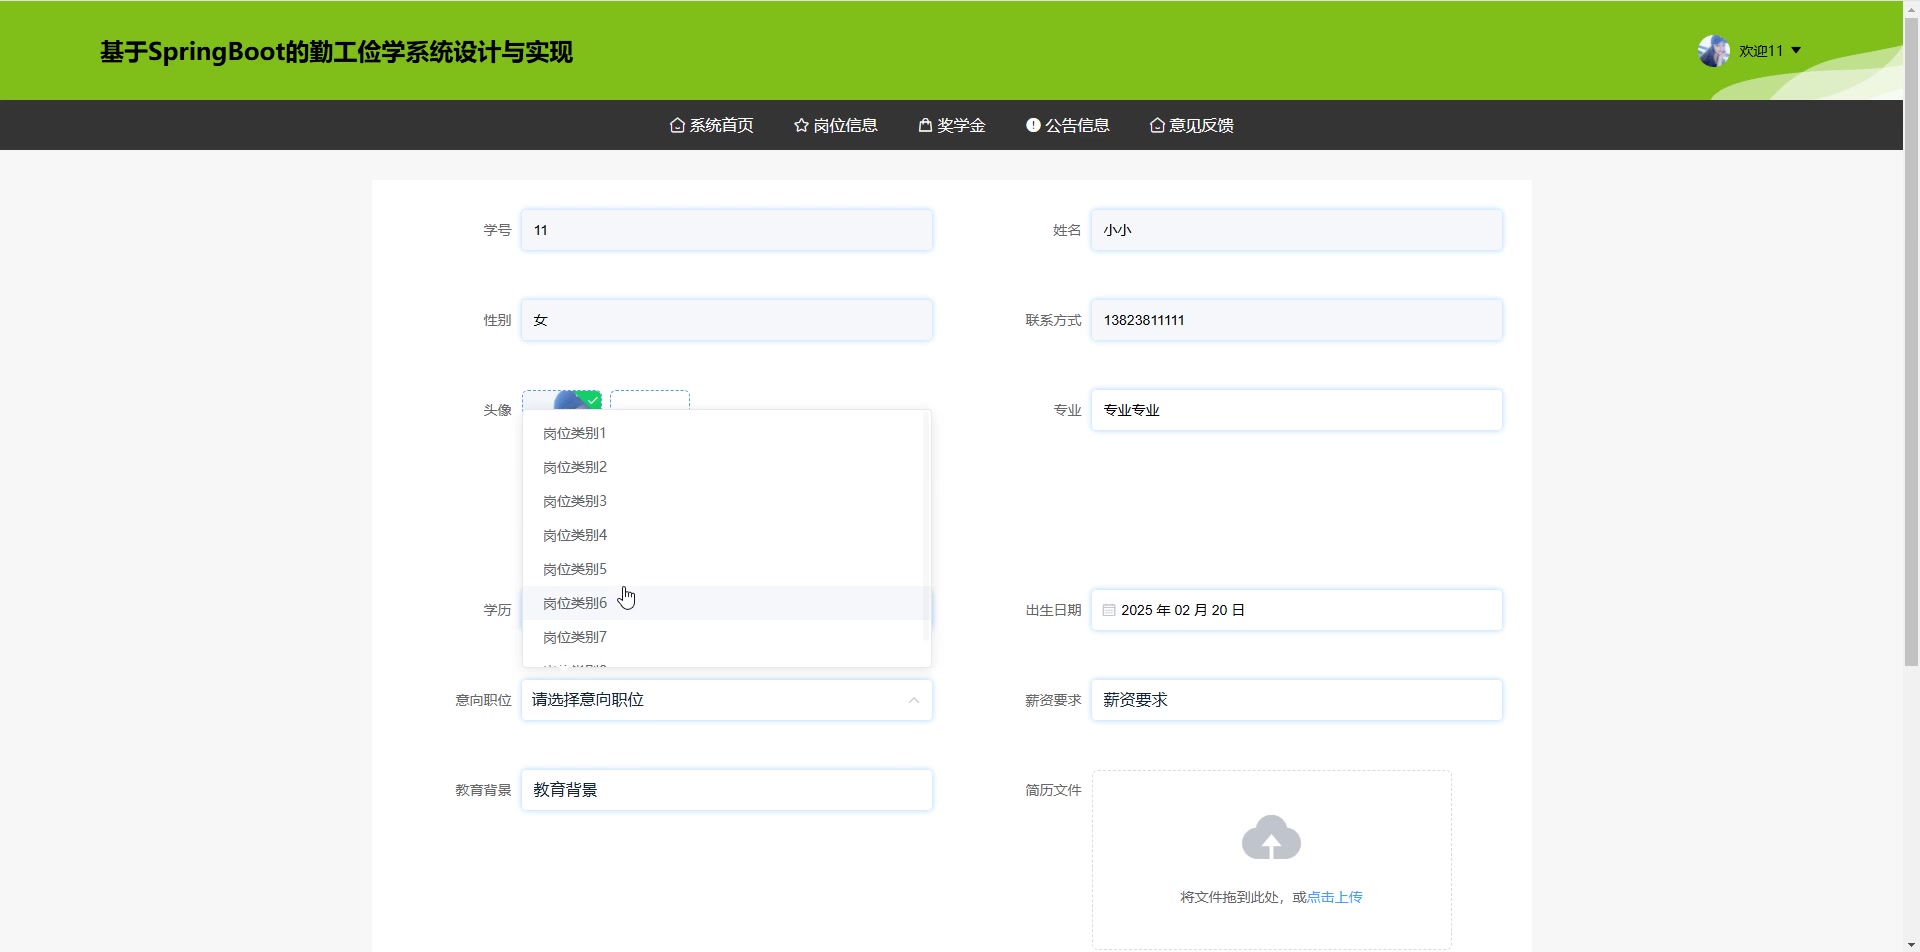This screenshot has height=952, width=1920.
Task: Select 岗位类别3 from the open dropdown
Action: pyautogui.click(x=574, y=500)
